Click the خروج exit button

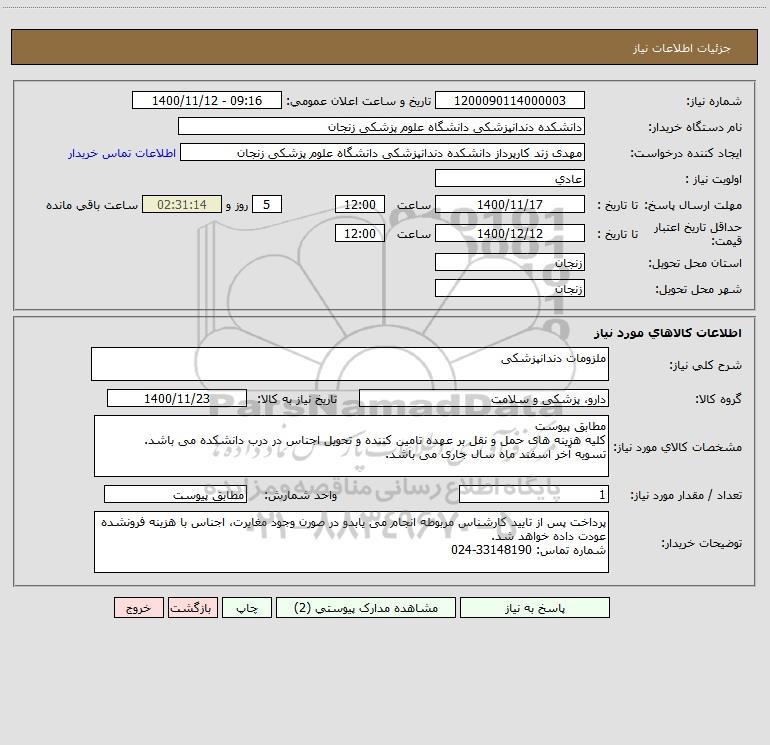pos(138,607)
